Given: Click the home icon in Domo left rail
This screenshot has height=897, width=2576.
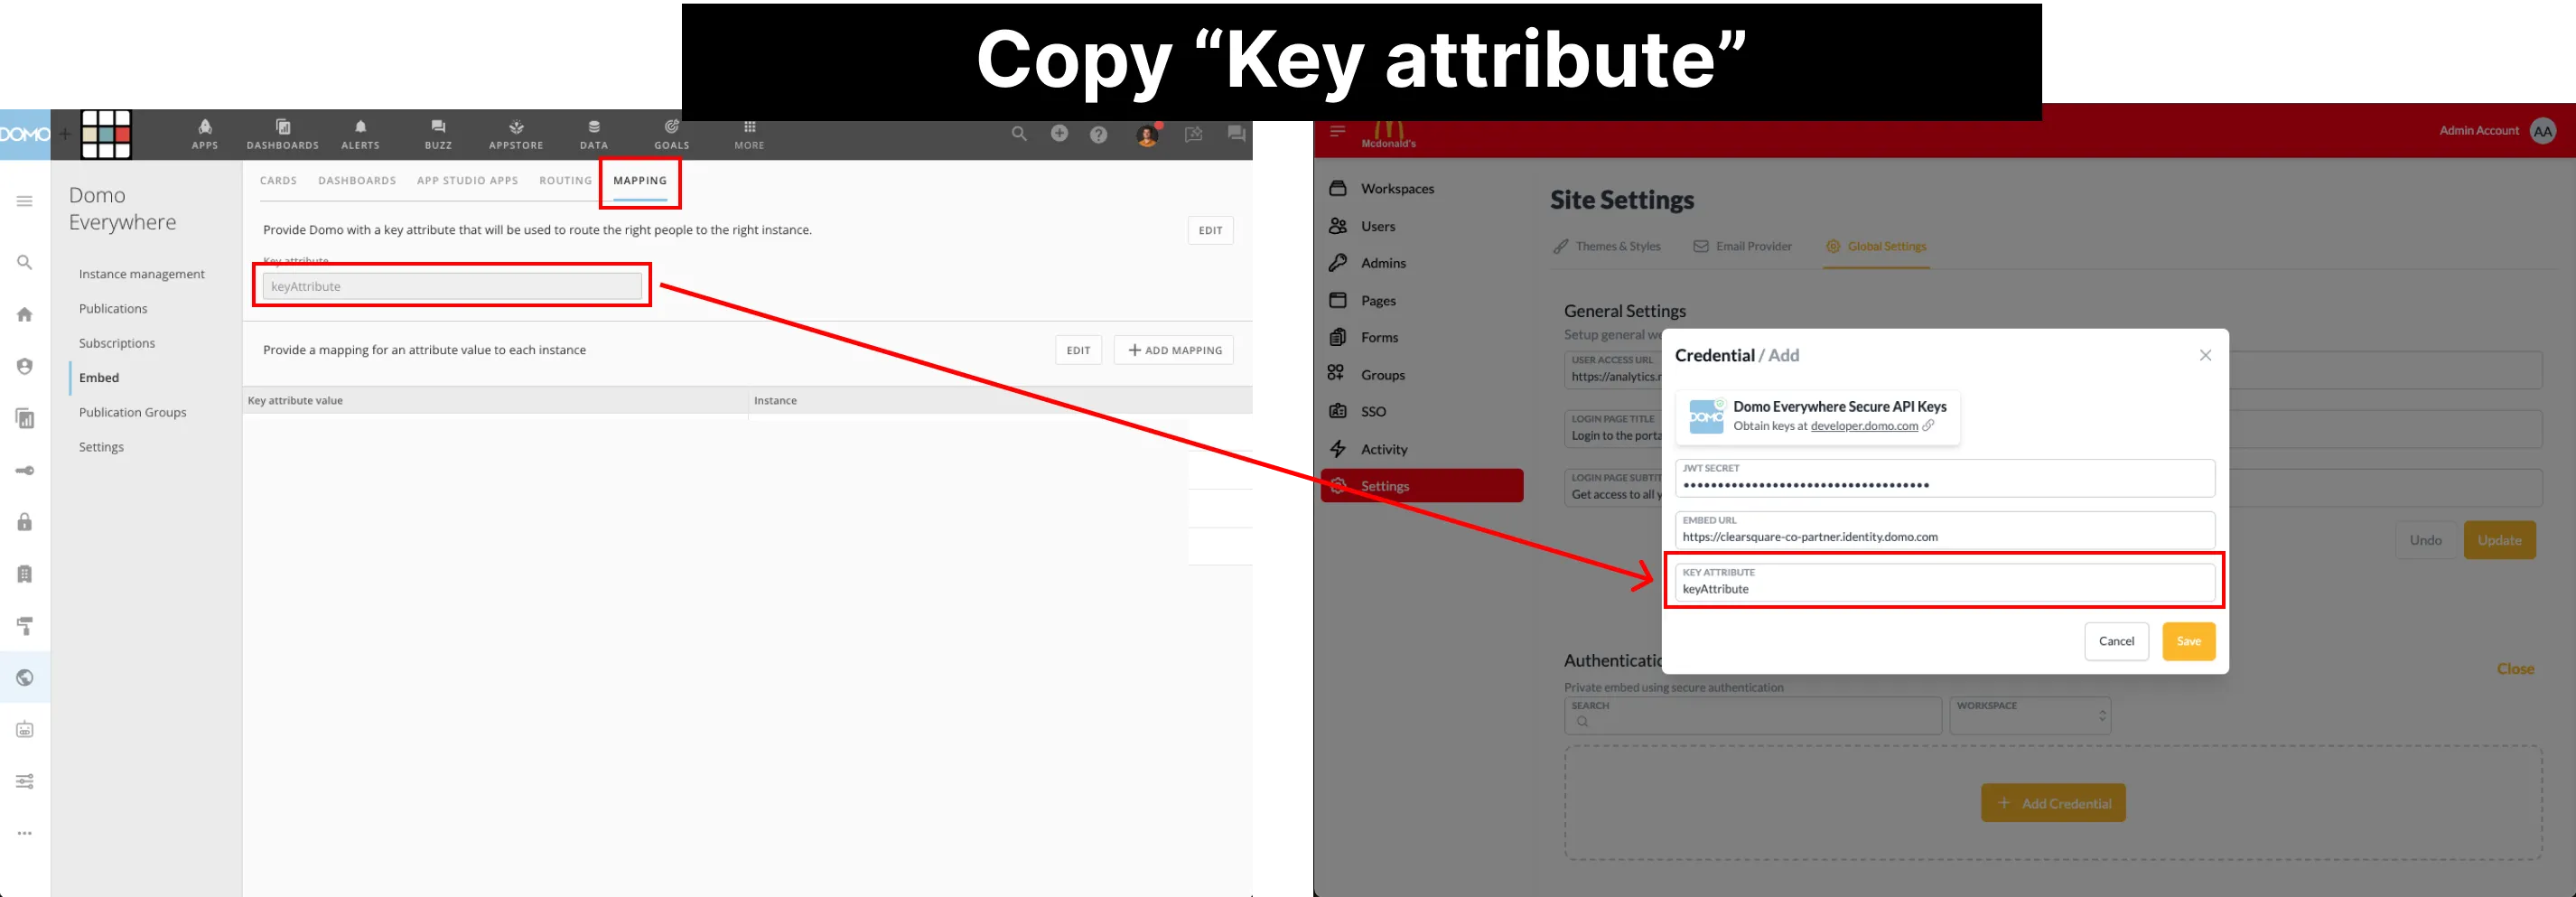Looking at the screenshot, I should coord(25,314).
